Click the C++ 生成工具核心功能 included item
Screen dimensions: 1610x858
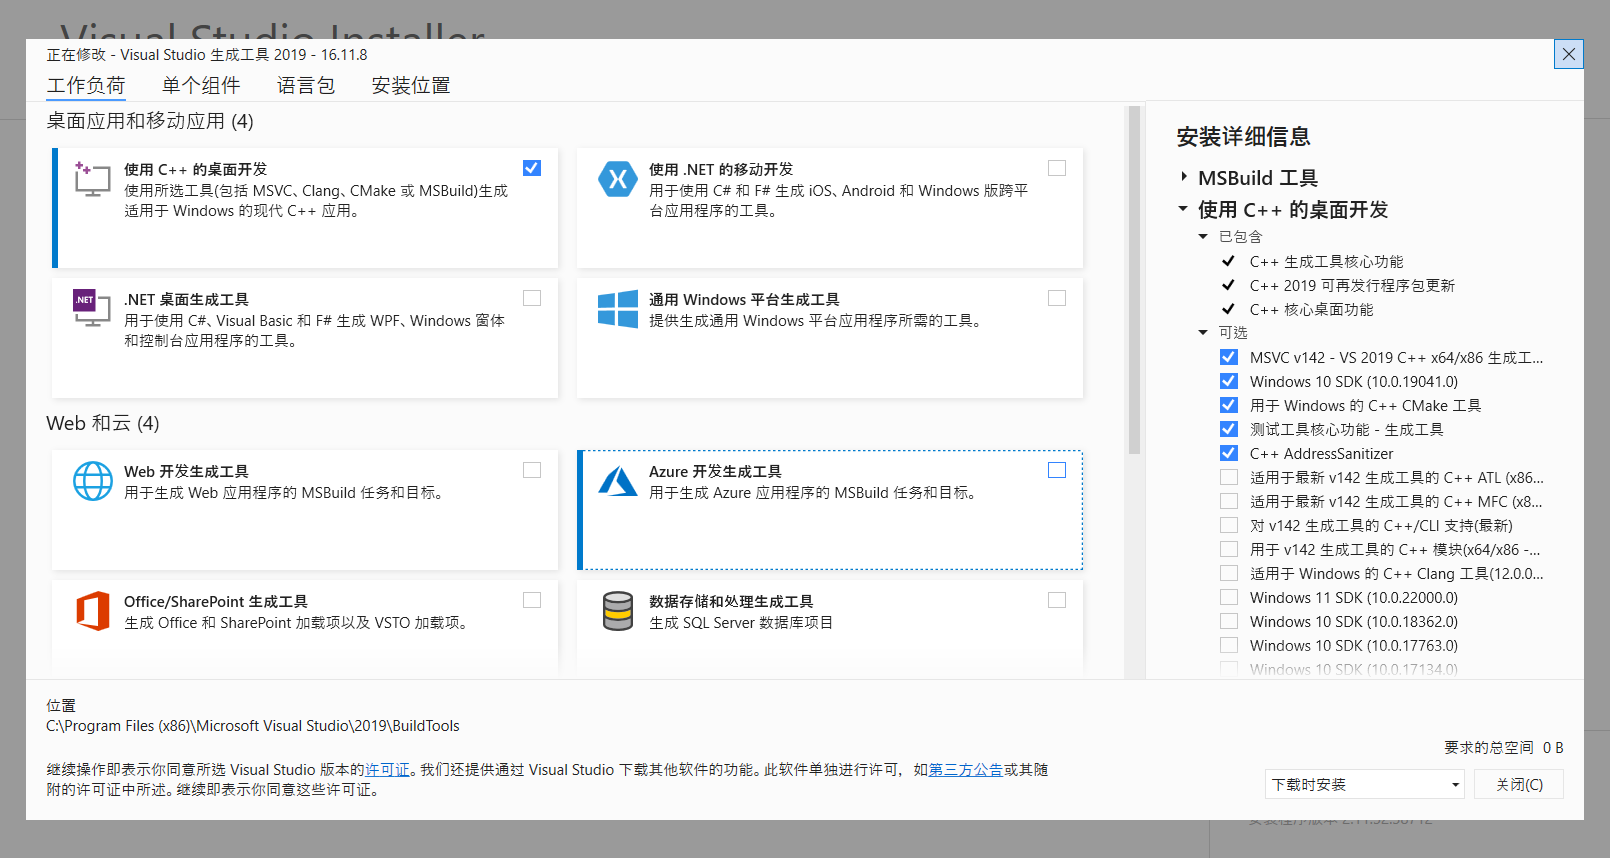coord(1326,262)
